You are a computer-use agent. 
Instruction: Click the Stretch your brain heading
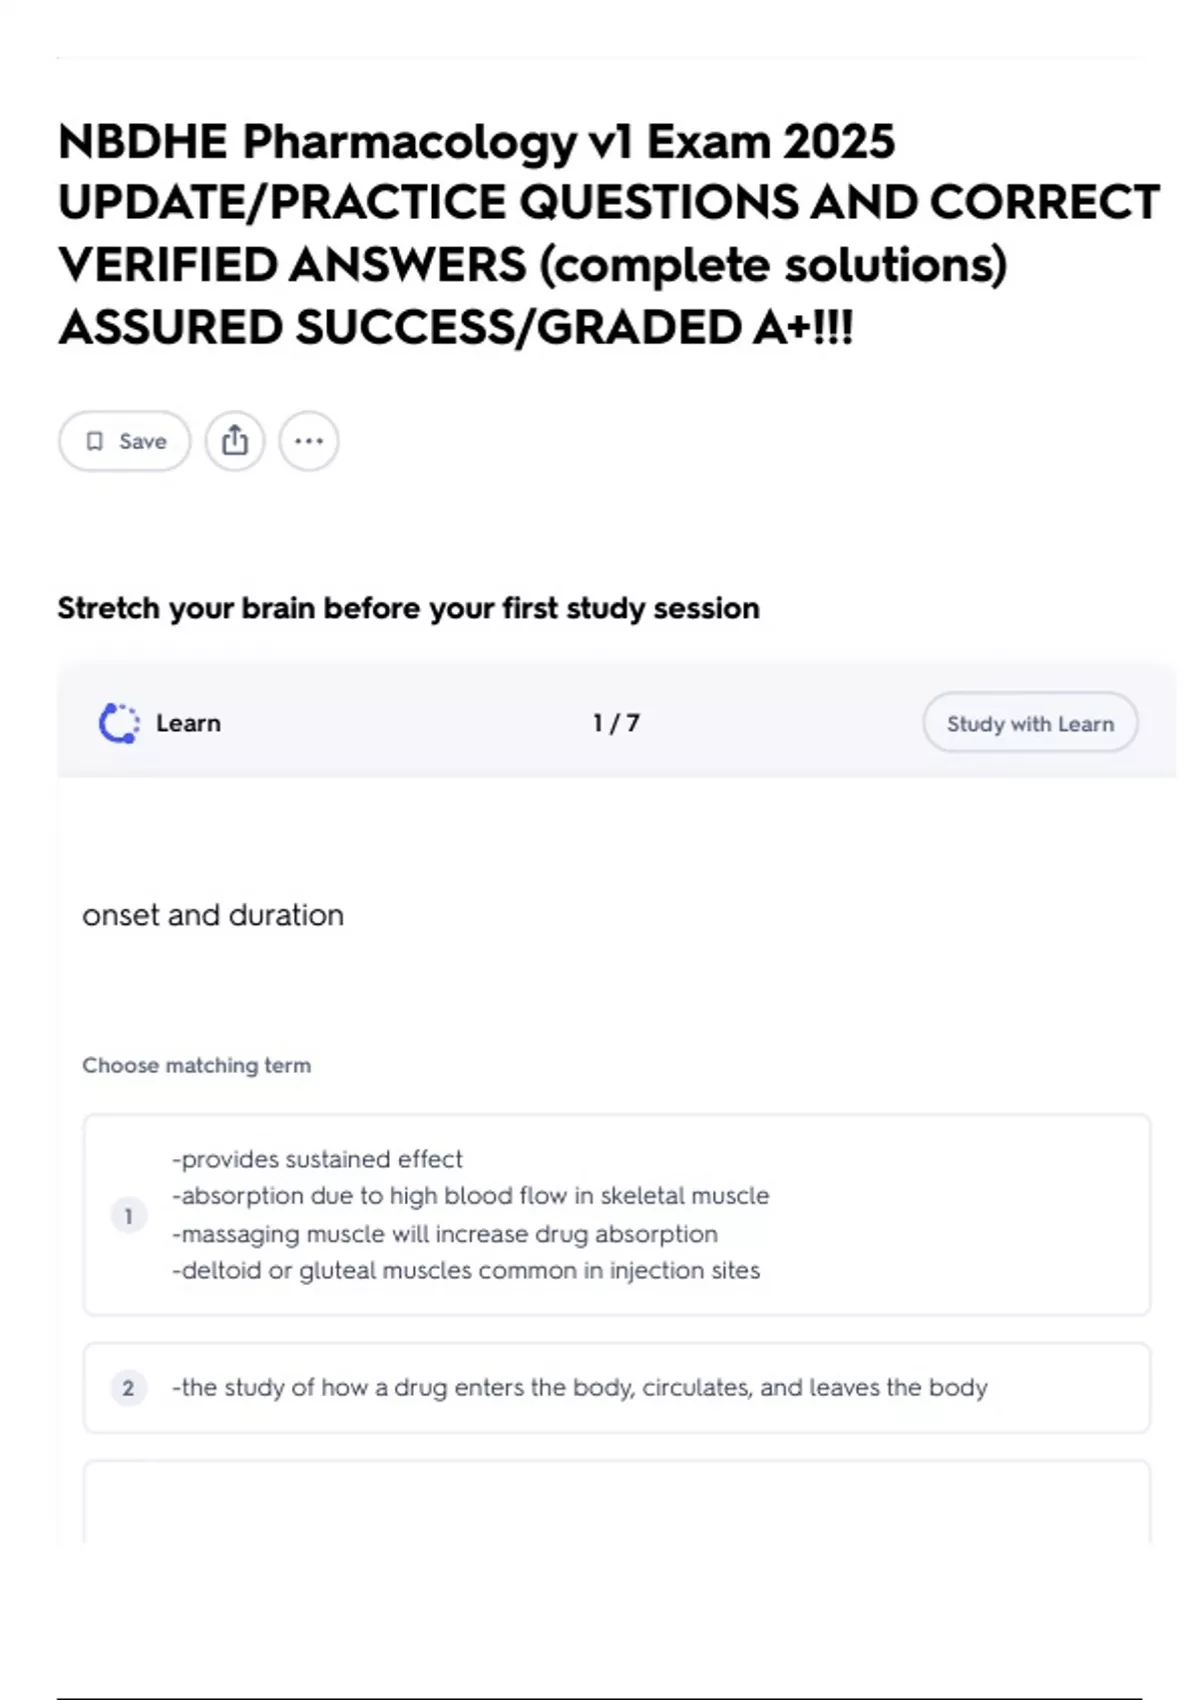pyautogui.click(x=408, y=608)
